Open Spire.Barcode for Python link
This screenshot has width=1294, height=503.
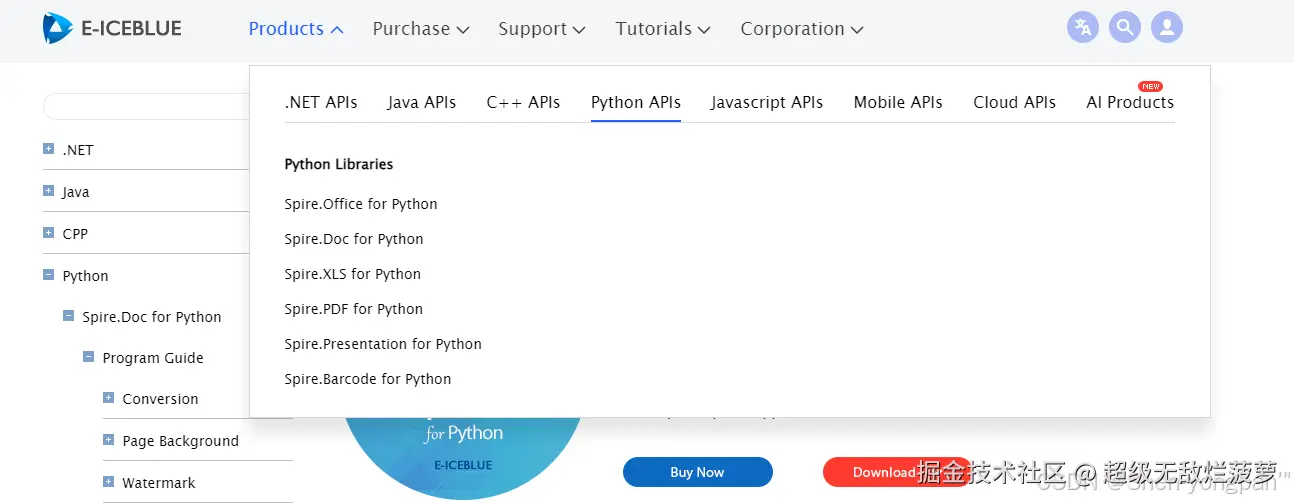click(367, 379)
